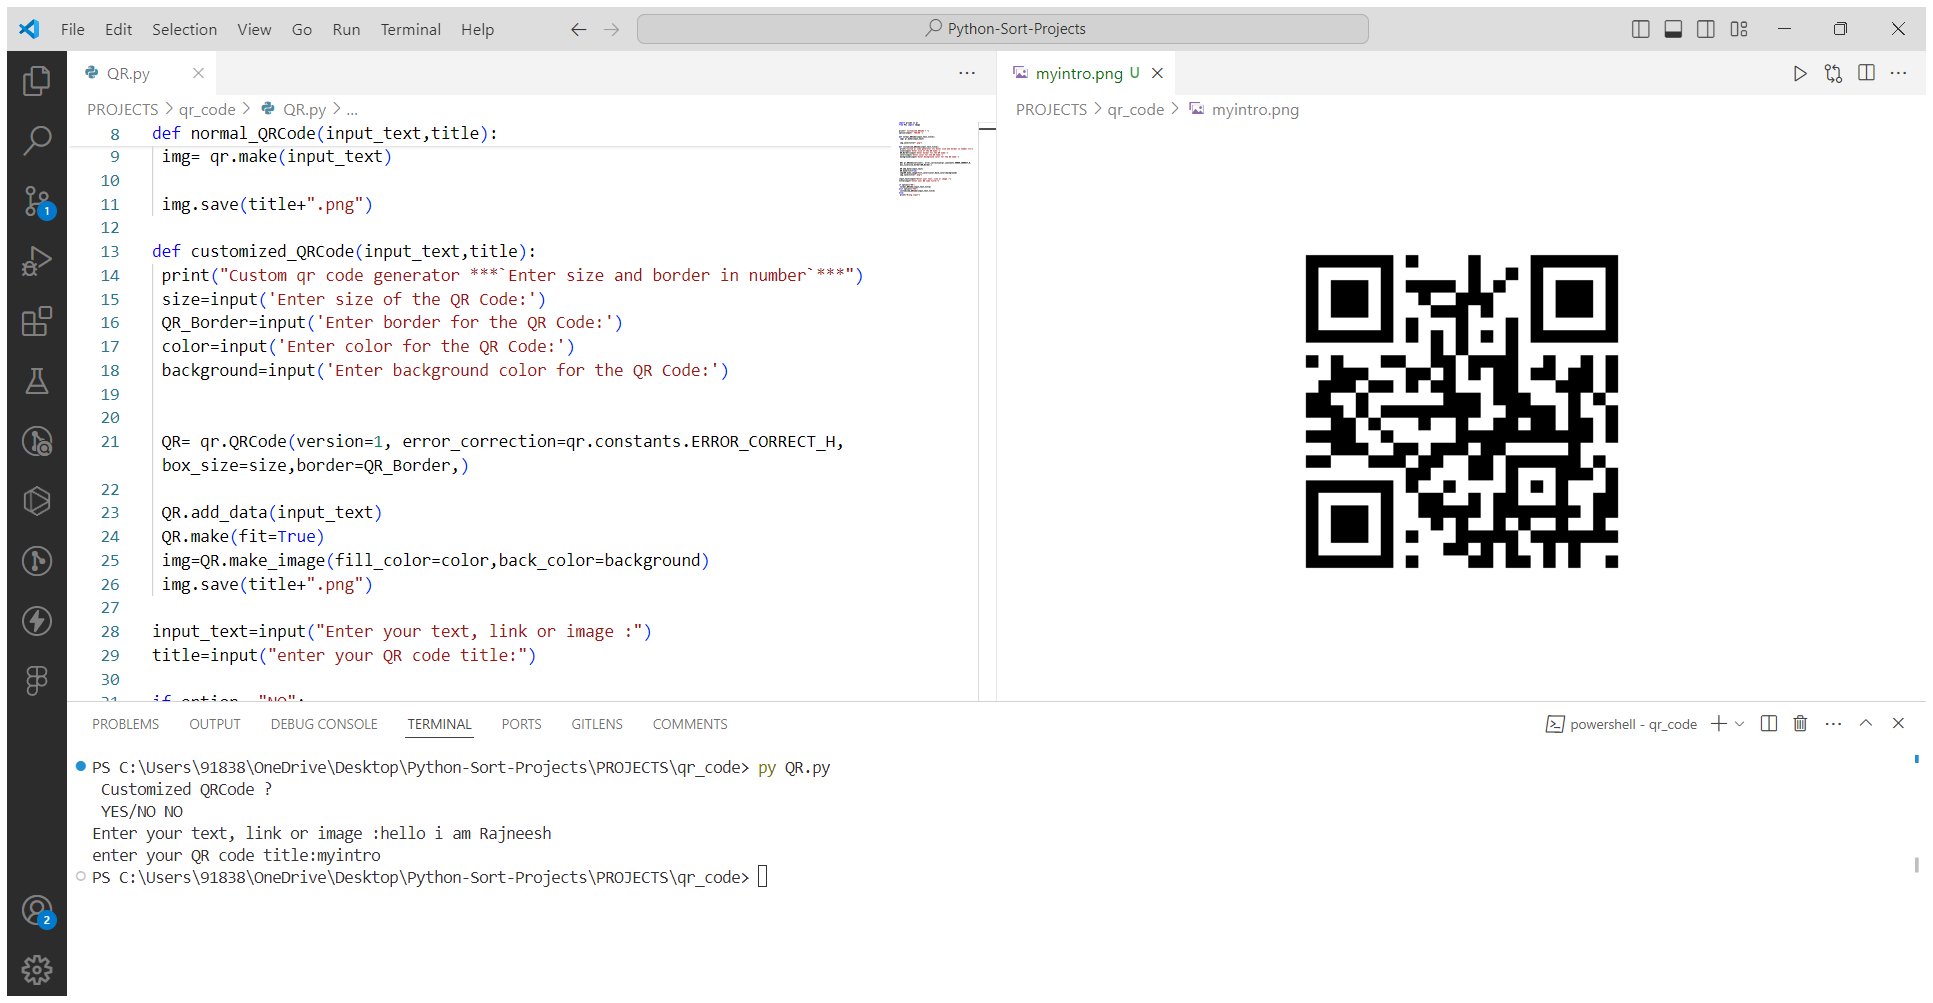
Task: Open the Extensions view
Action: (x=37, y=321)
